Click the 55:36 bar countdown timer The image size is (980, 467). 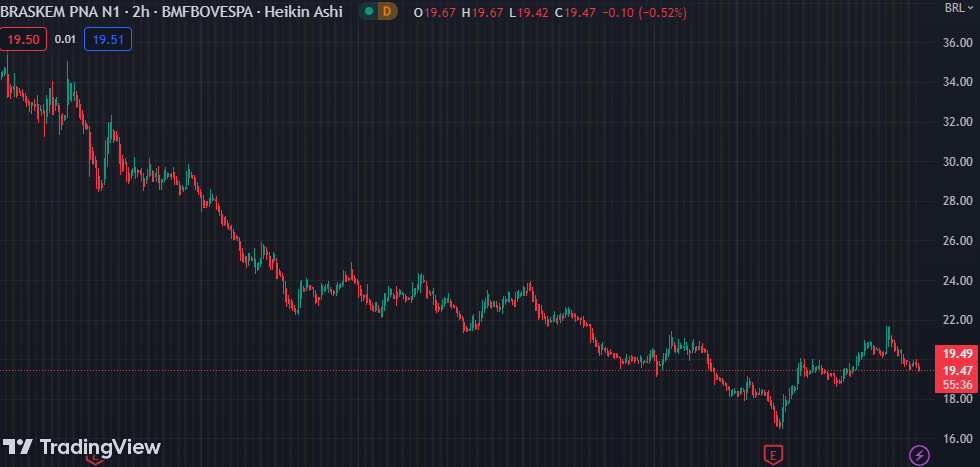point(957,384)
